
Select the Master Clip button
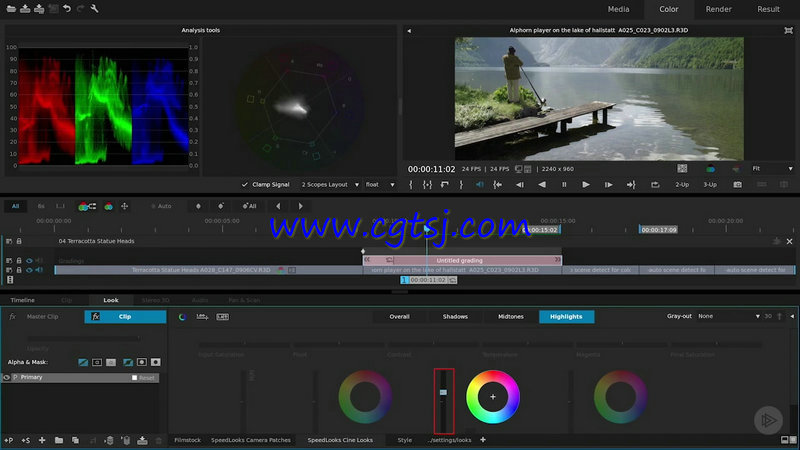42,317
